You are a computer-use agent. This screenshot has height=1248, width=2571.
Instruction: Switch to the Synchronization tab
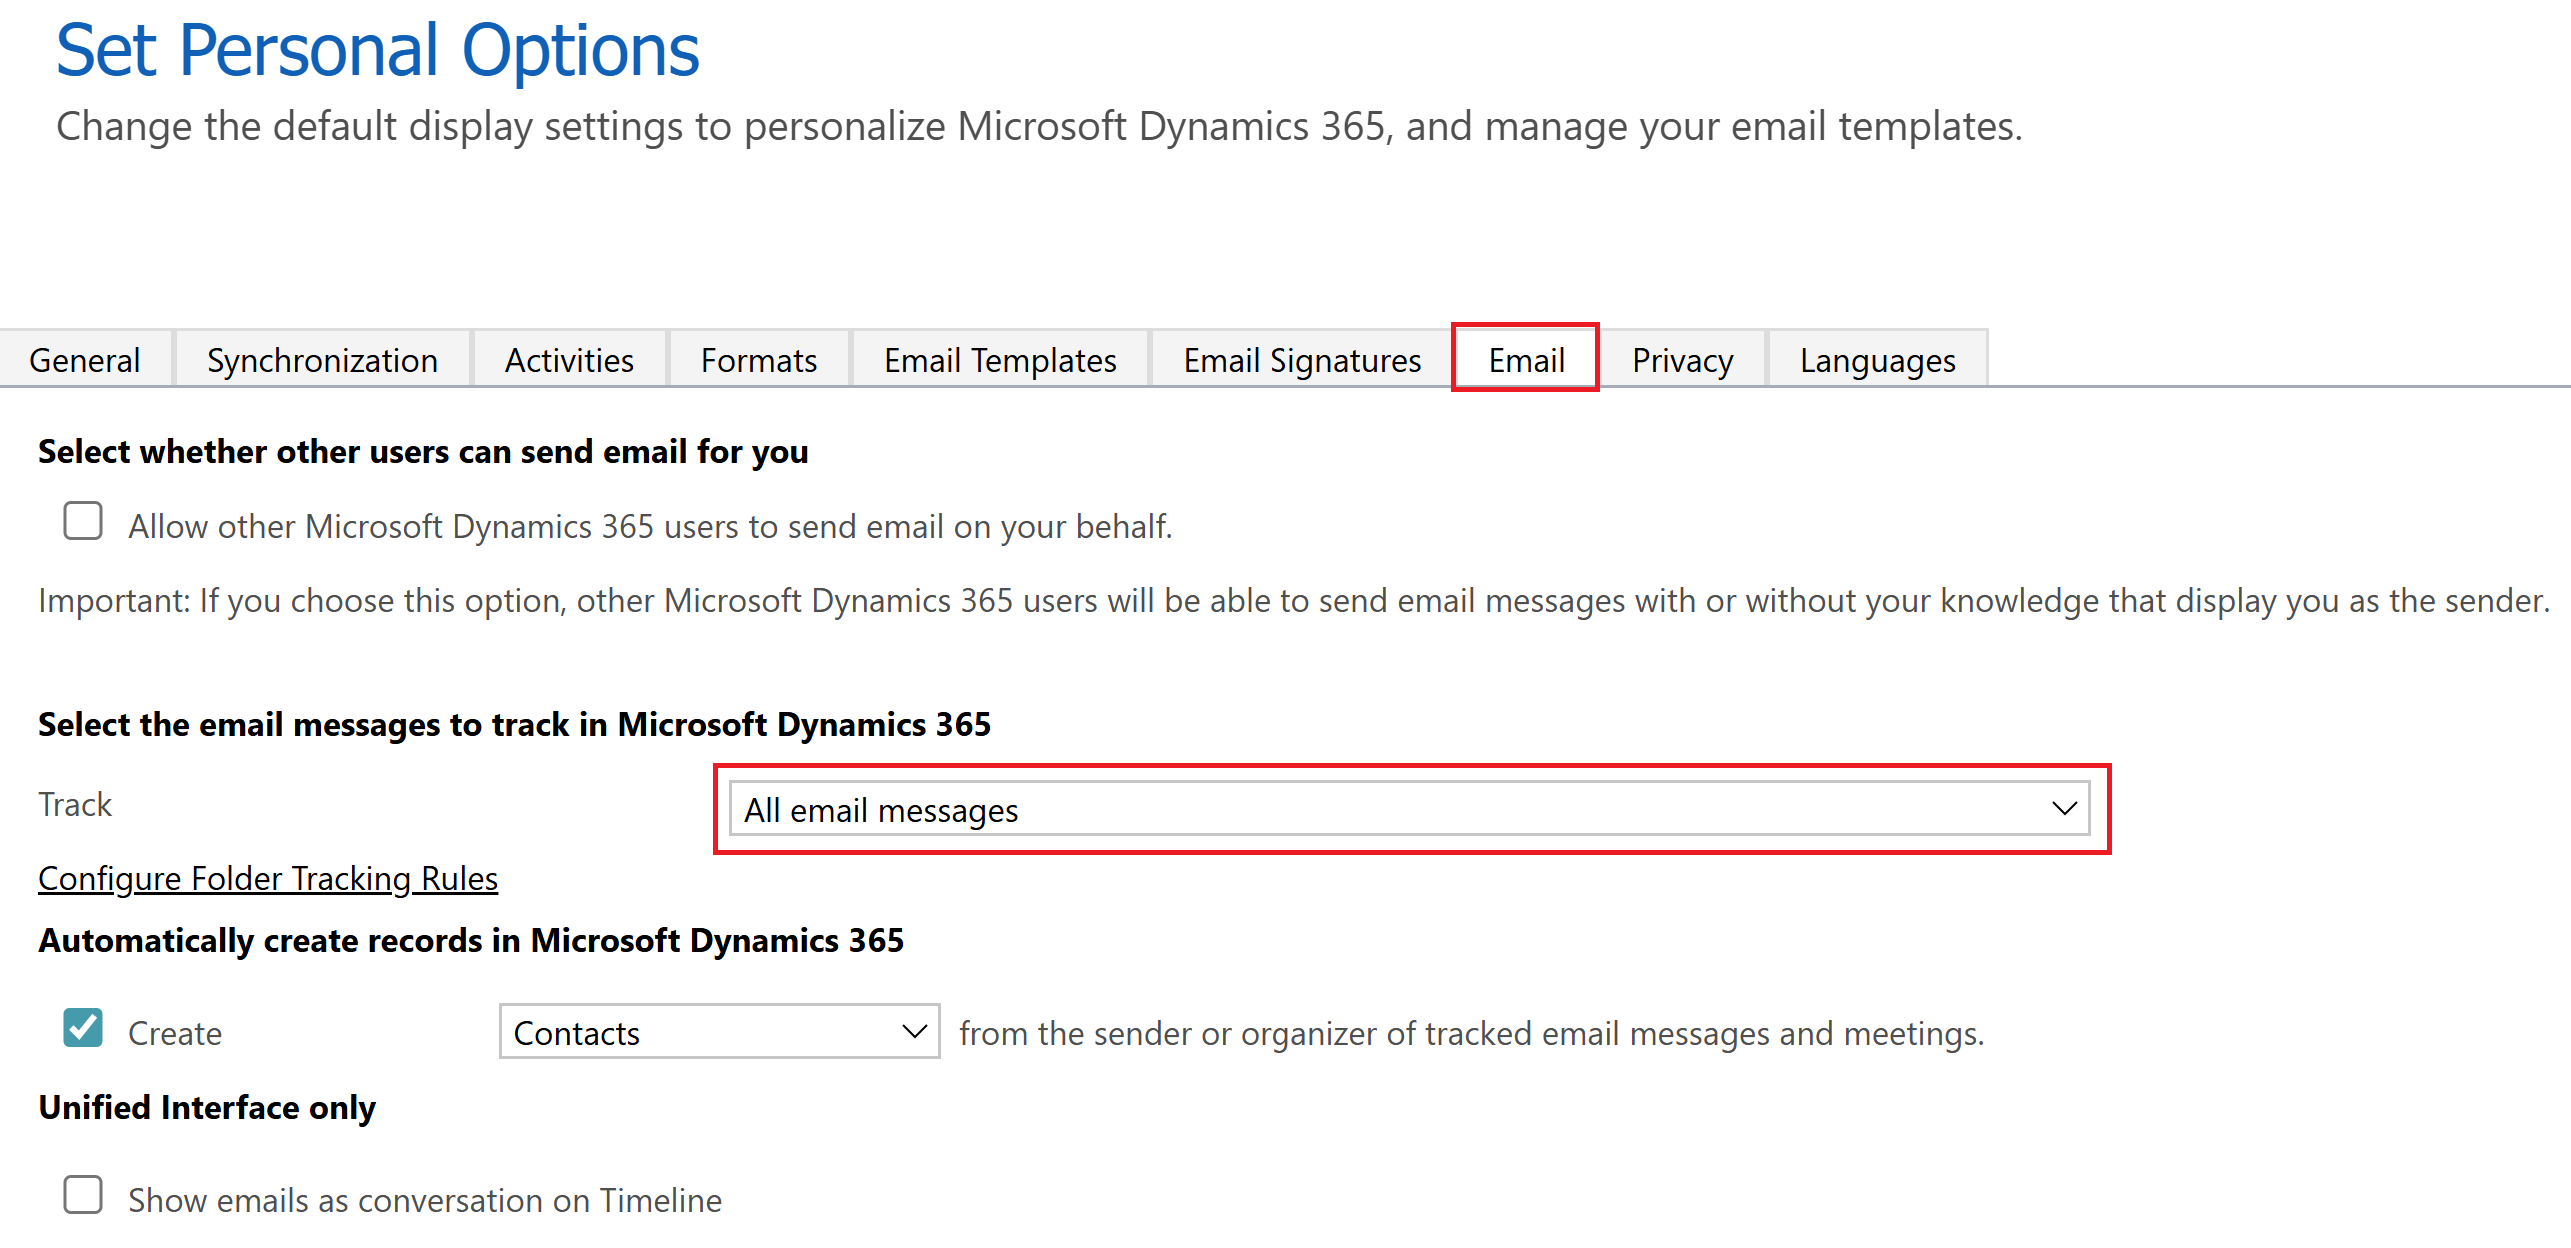[322, 360]
